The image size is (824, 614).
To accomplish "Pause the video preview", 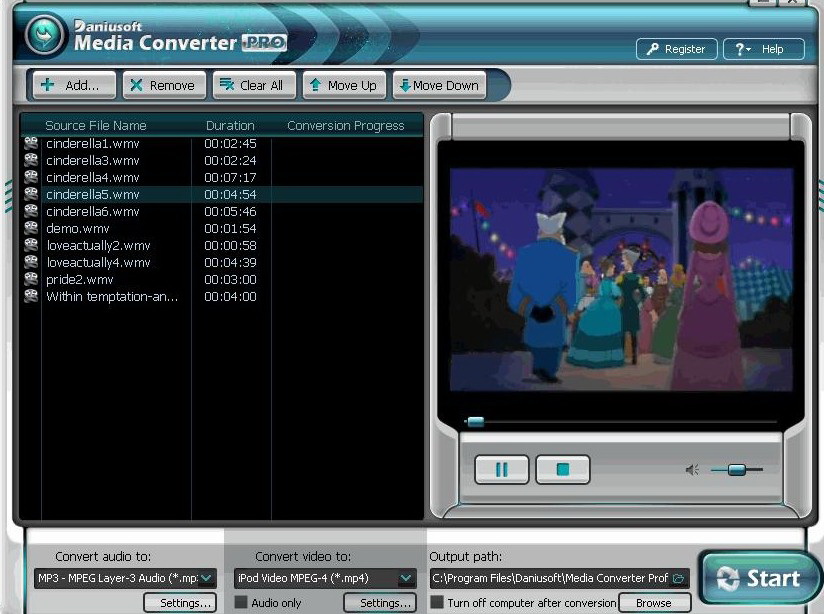I will (501, 469).
